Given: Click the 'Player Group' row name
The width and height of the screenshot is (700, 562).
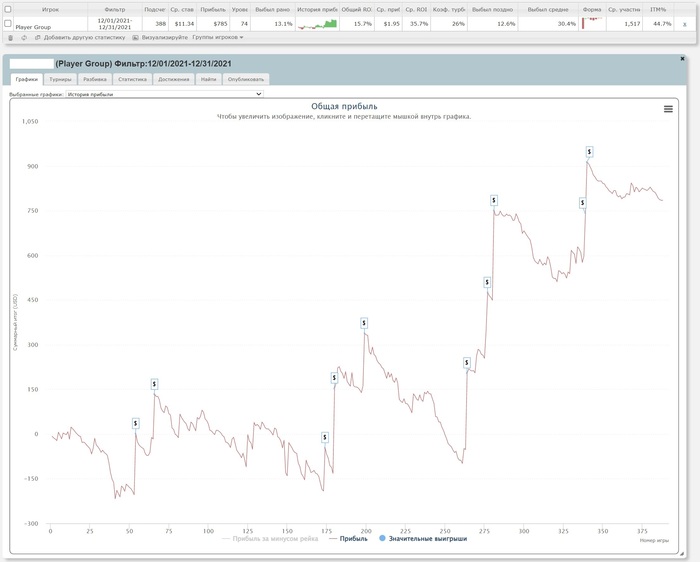Looking at the screenshot, I should pyautogui.click(x=33, y=27).
